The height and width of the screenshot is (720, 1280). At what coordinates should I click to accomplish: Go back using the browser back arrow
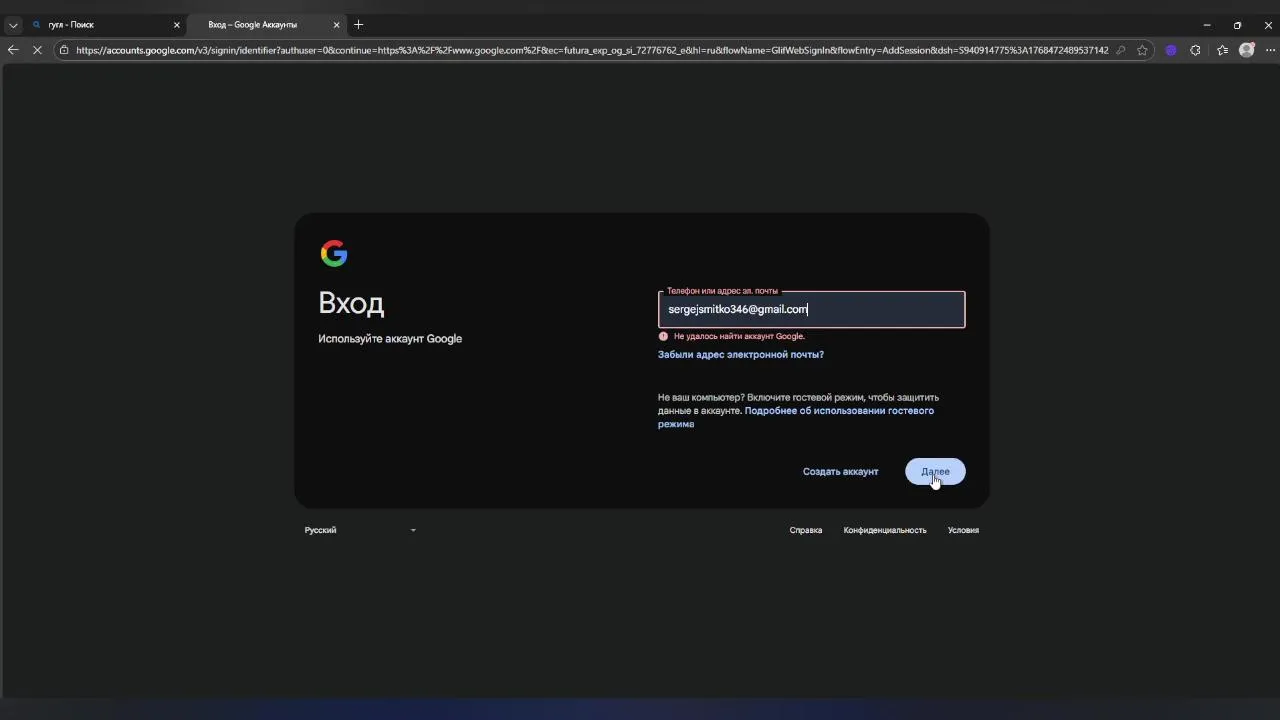pyautogui.click(x=13, y=50)
